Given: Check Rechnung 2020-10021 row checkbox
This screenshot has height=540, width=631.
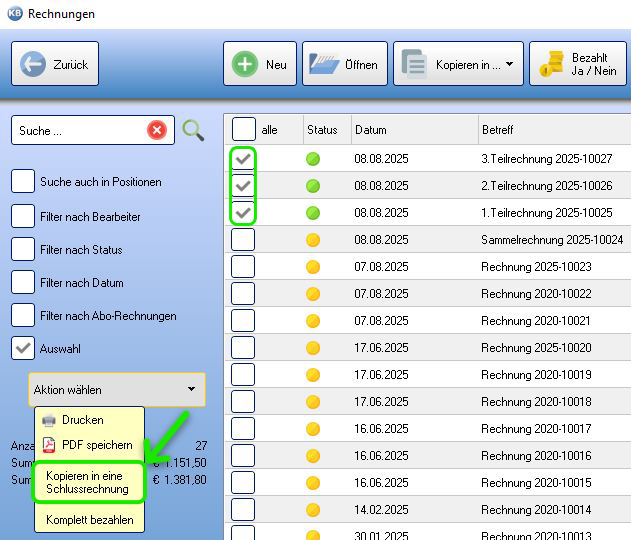Looking at the screenshot, I should pos(243,320).
